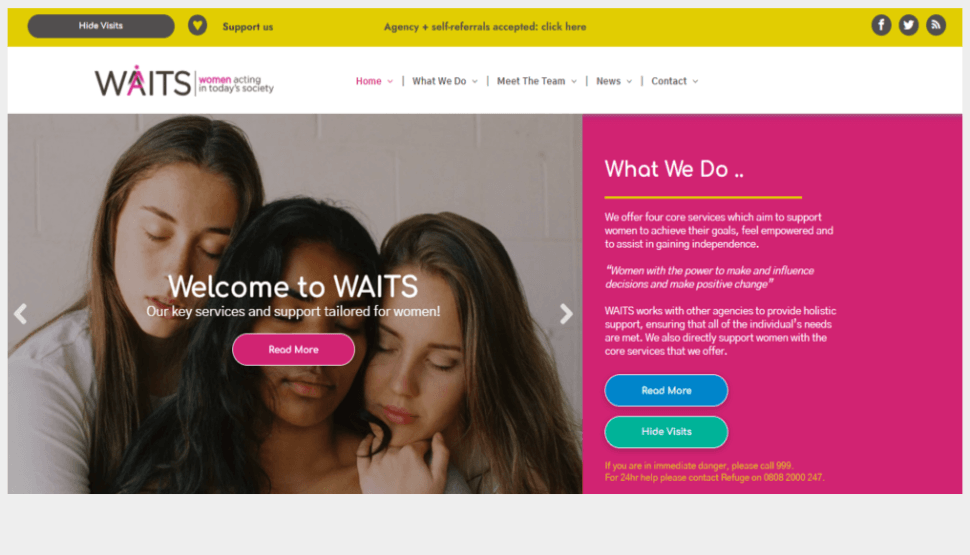The image size is (970, 555).
Task: Open the Twitter icon link
Action: click(908, 25)
